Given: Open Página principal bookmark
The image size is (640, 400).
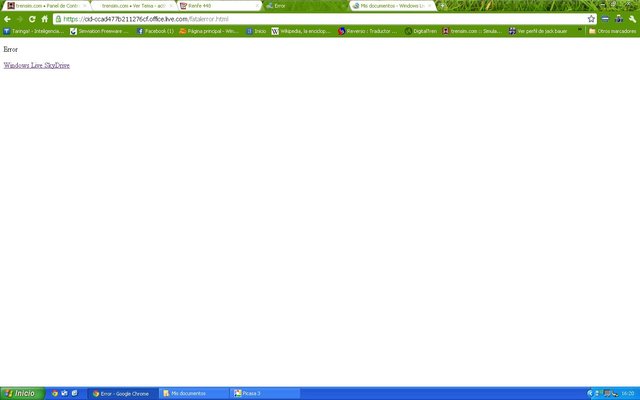Looking at the screenshot, I should [209, 31].
